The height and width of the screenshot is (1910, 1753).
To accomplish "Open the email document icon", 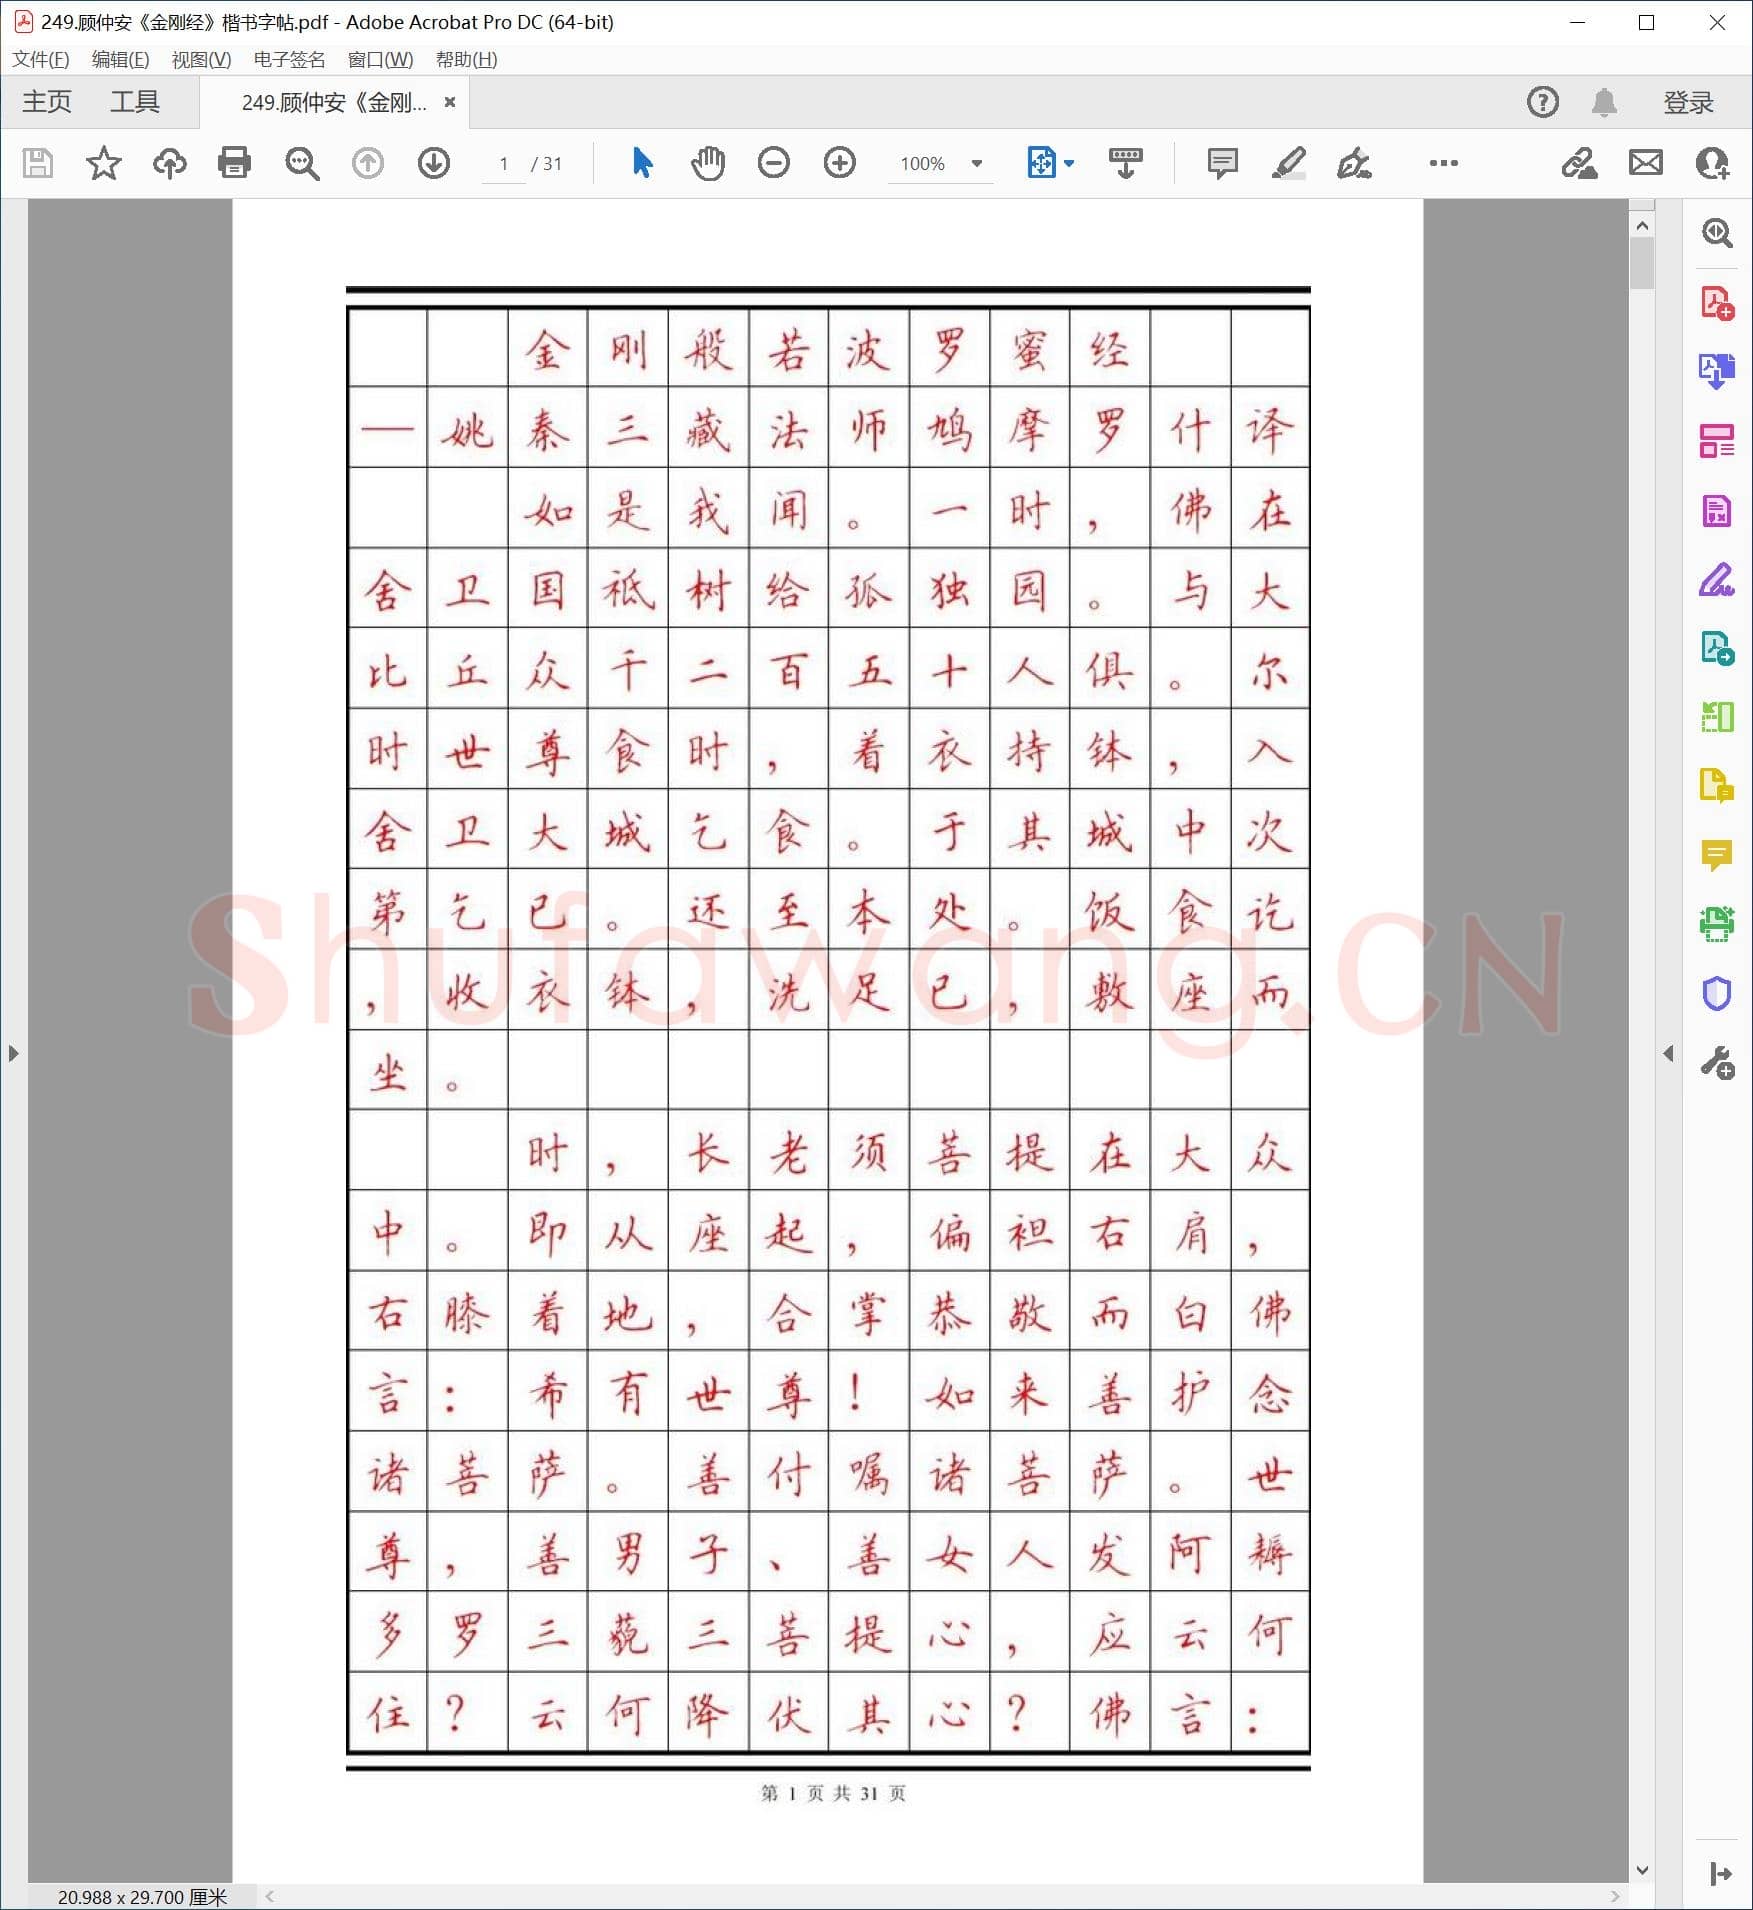I will (1645, 163).
